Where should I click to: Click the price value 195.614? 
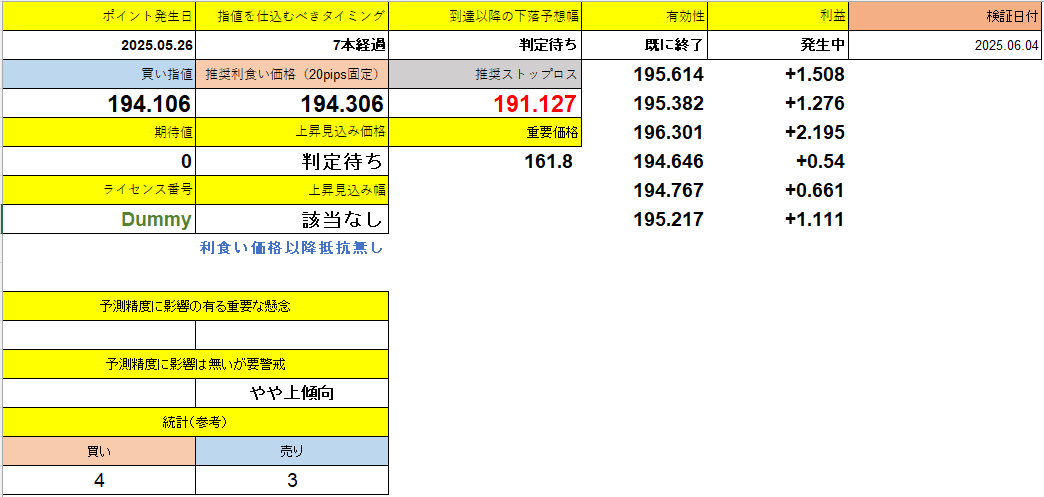click(x=670, y=75)
